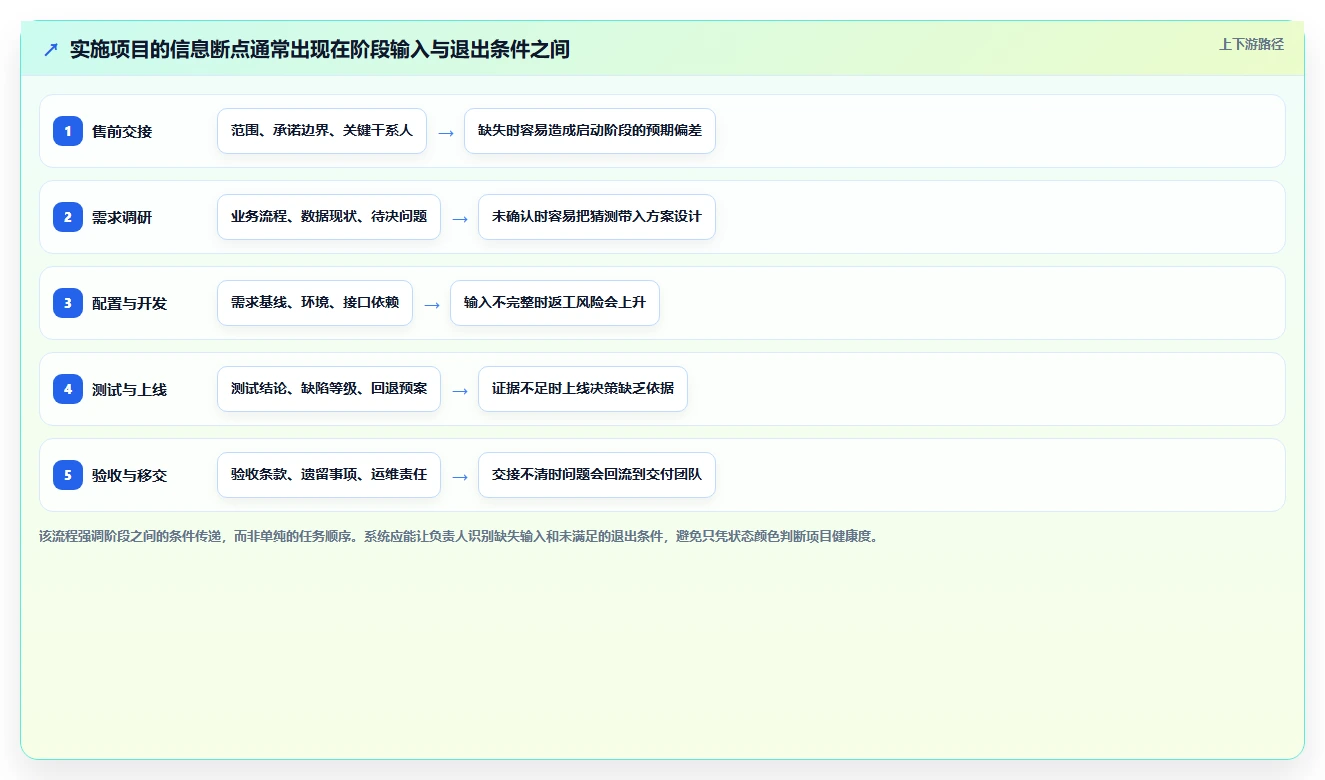This screenshot has height=780, width=1325.
Task: Click the 未确认时容易把猜测带入方案设计 chip
Action: click(x=597, y=217)
